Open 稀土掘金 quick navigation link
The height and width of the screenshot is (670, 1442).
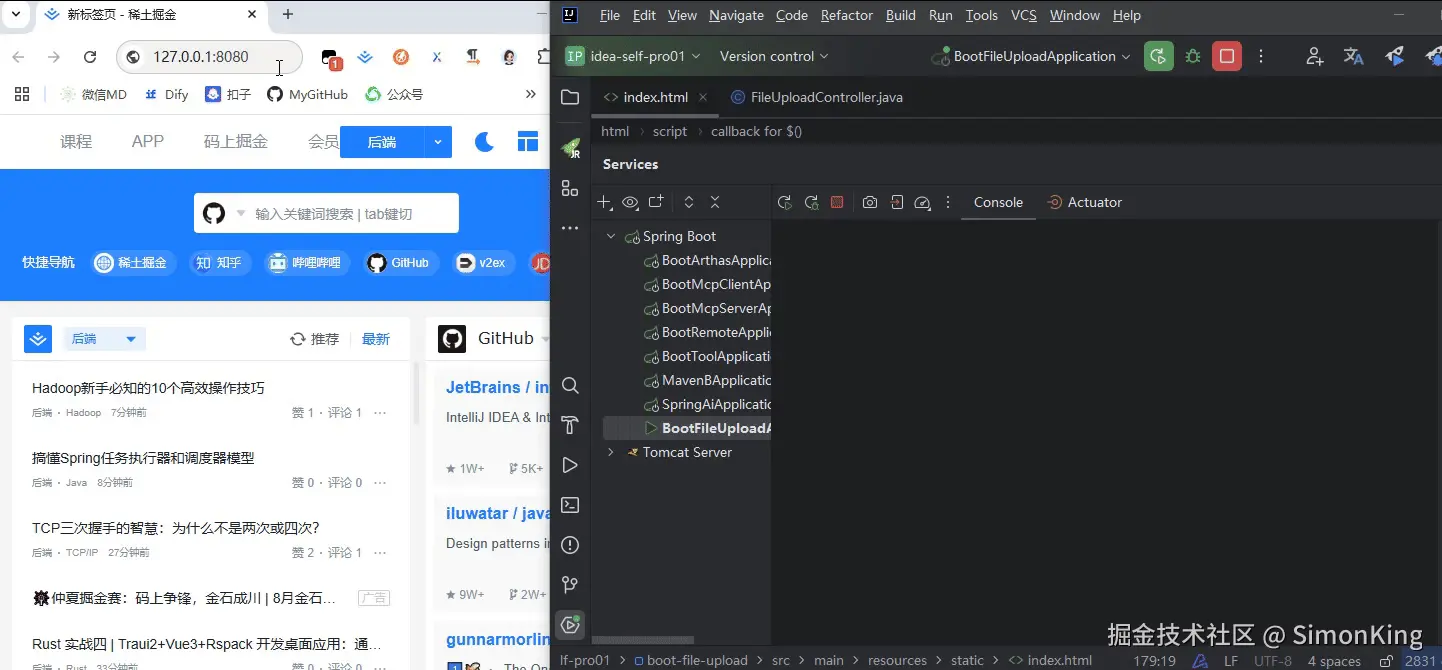134,263
